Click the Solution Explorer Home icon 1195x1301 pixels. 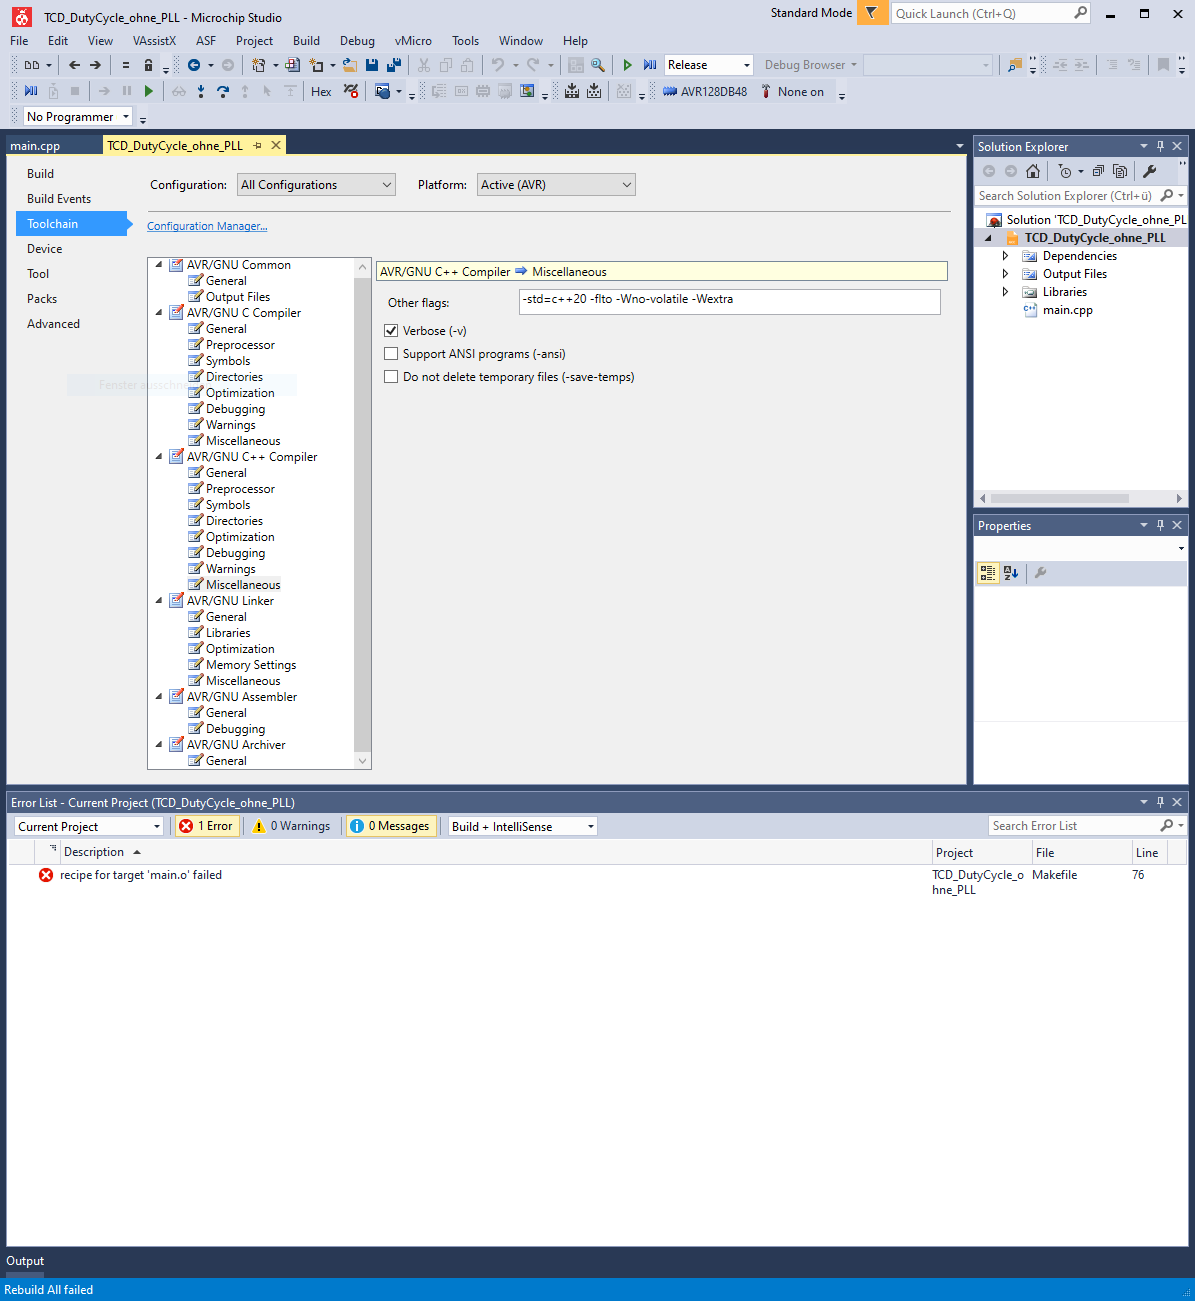[x=1033, y=171]
